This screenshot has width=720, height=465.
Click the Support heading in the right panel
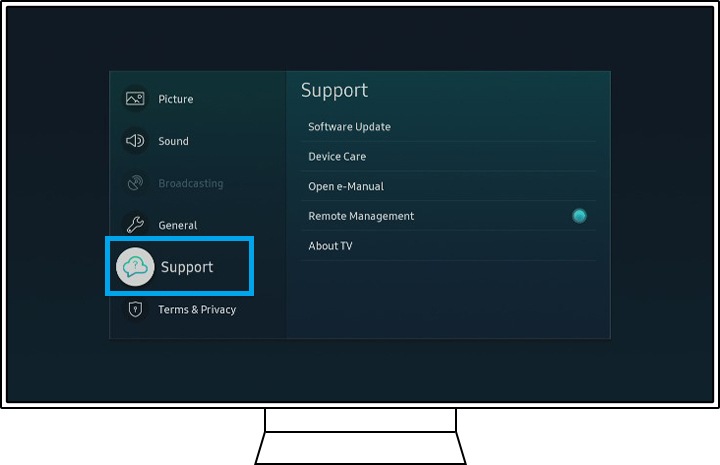point(334,90)
